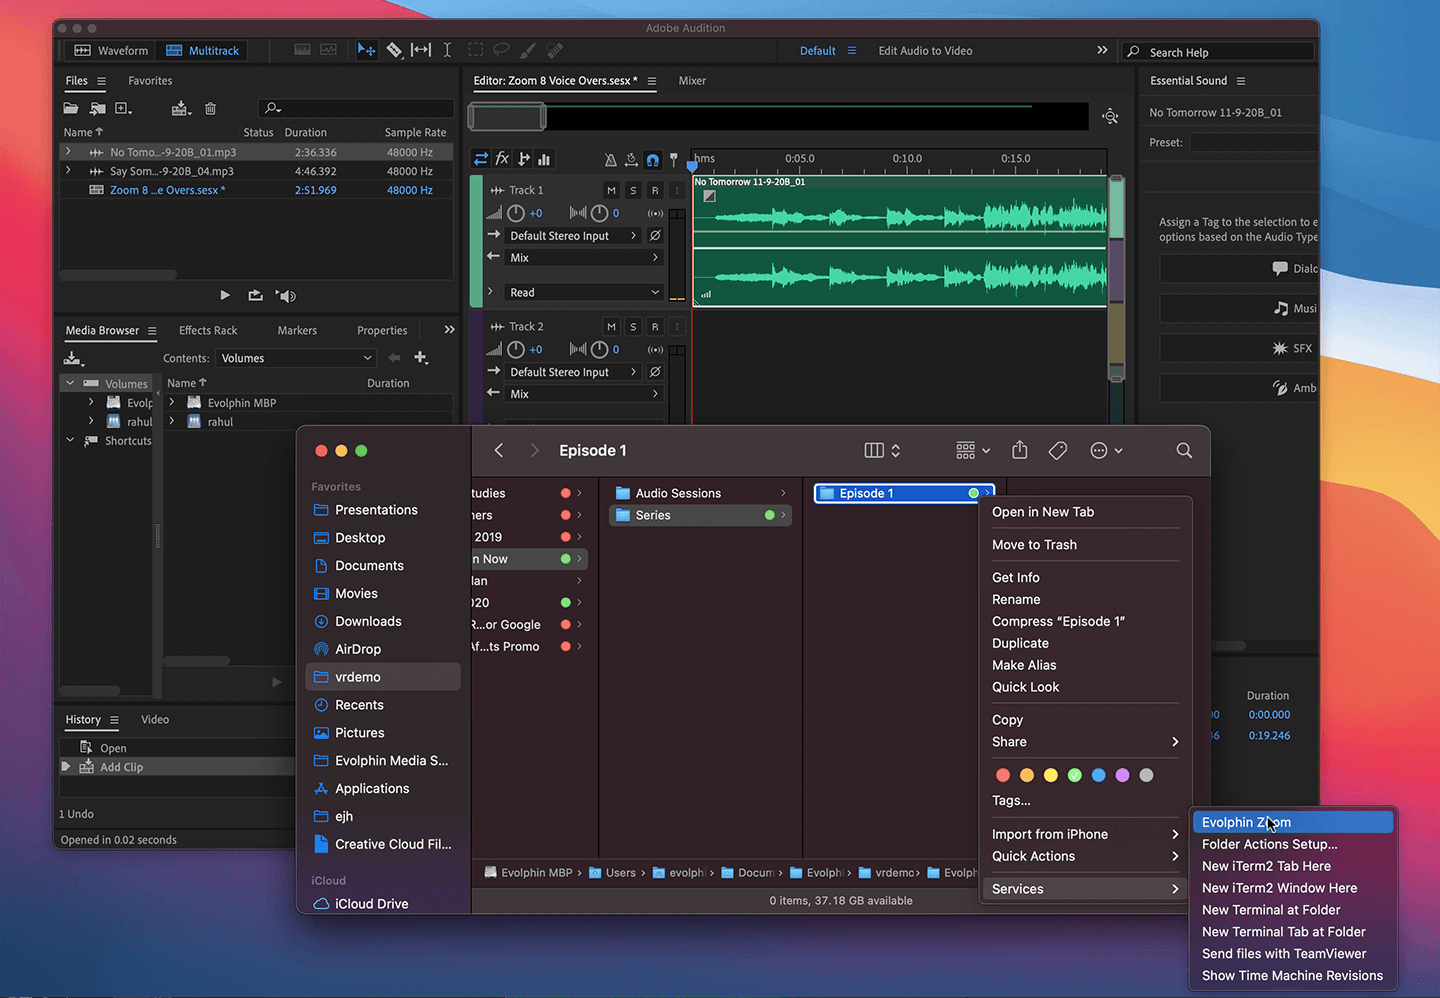Image resolution: width=1440 pixels, height=998 pixels.
Task: Open vrdemo in Finder sidebar
Action: pyautogui.click(x=383, y=677)
